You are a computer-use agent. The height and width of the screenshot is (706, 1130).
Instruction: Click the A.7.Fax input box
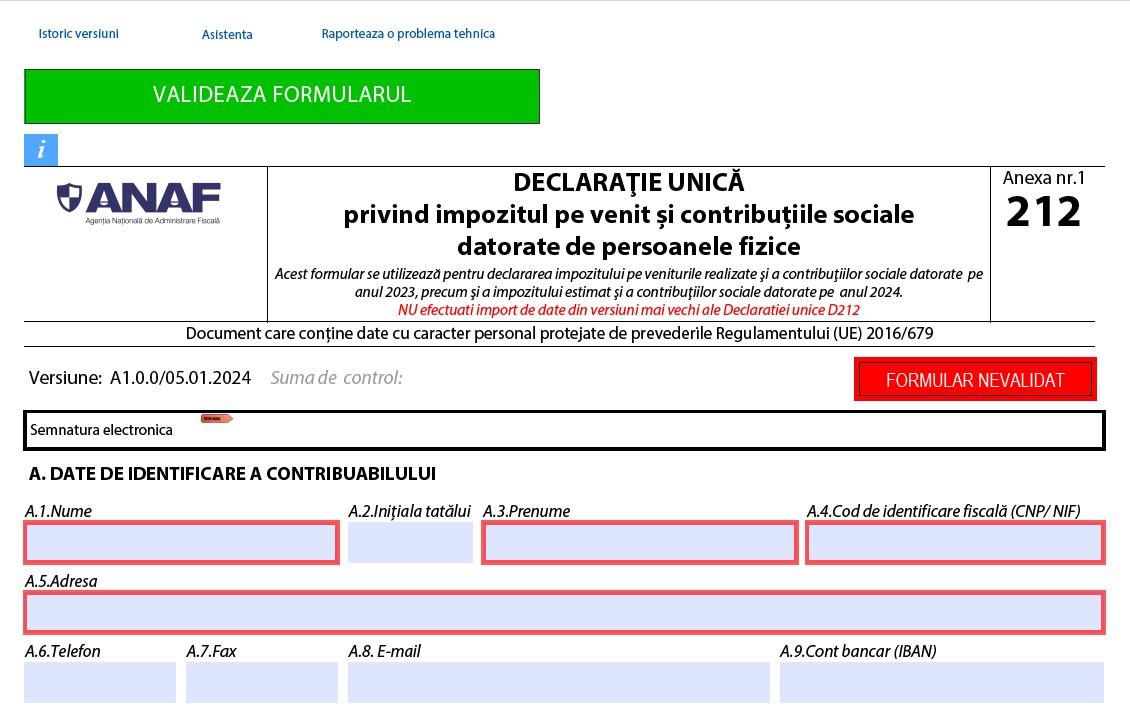point(261,682)
